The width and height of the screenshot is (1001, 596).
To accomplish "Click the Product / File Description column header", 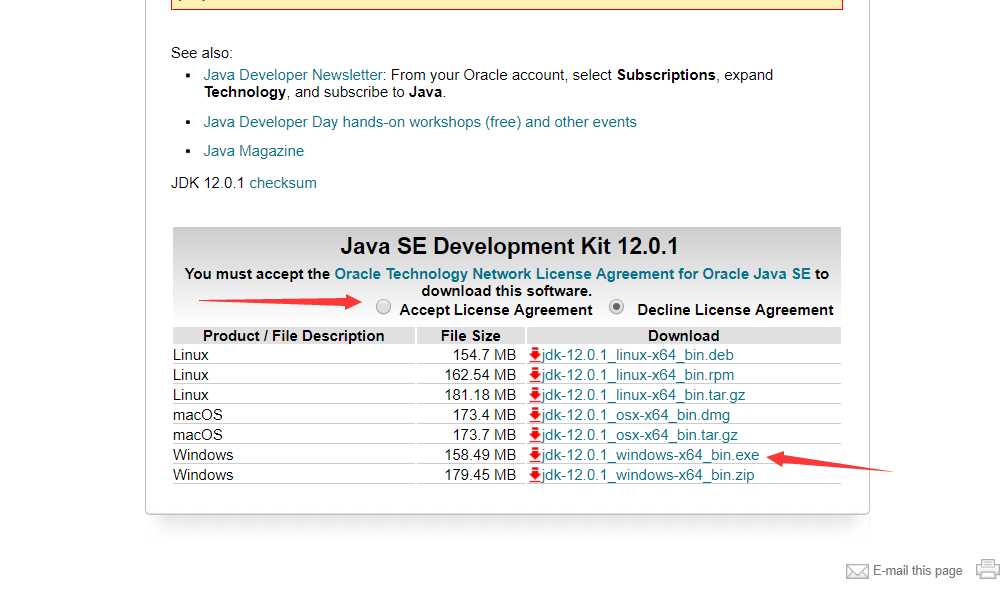I will pyautogui.click(x=294, y=336).
